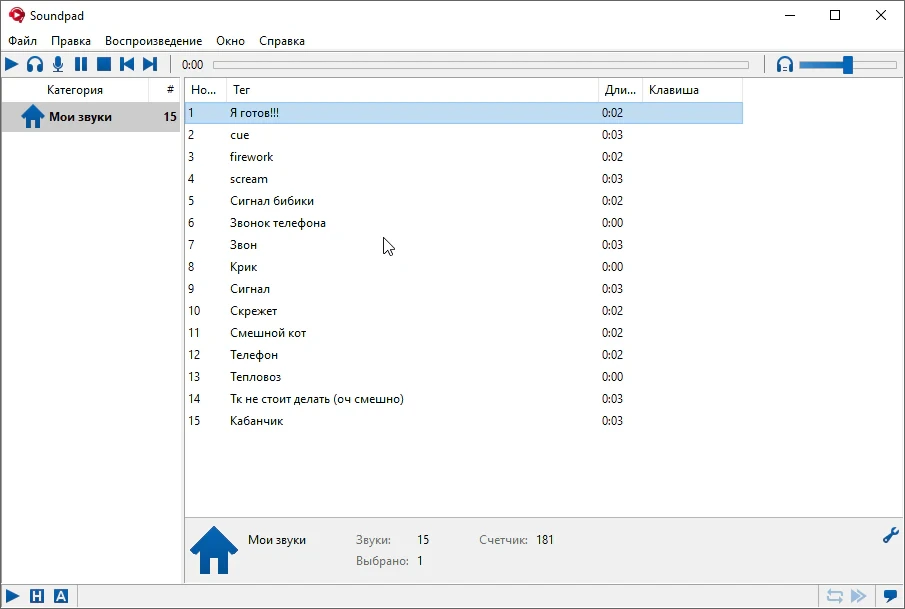The height and width of the screenshot is (609, 905).
Task: Select the Мои звуки category
Action: [91, 117]
